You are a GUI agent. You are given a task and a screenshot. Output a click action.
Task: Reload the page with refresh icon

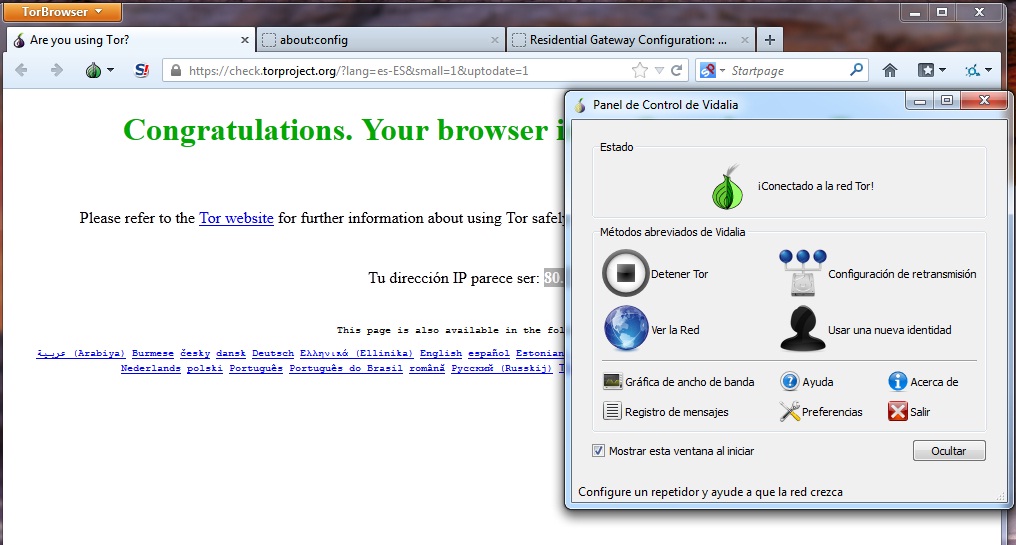coord(676,70)
